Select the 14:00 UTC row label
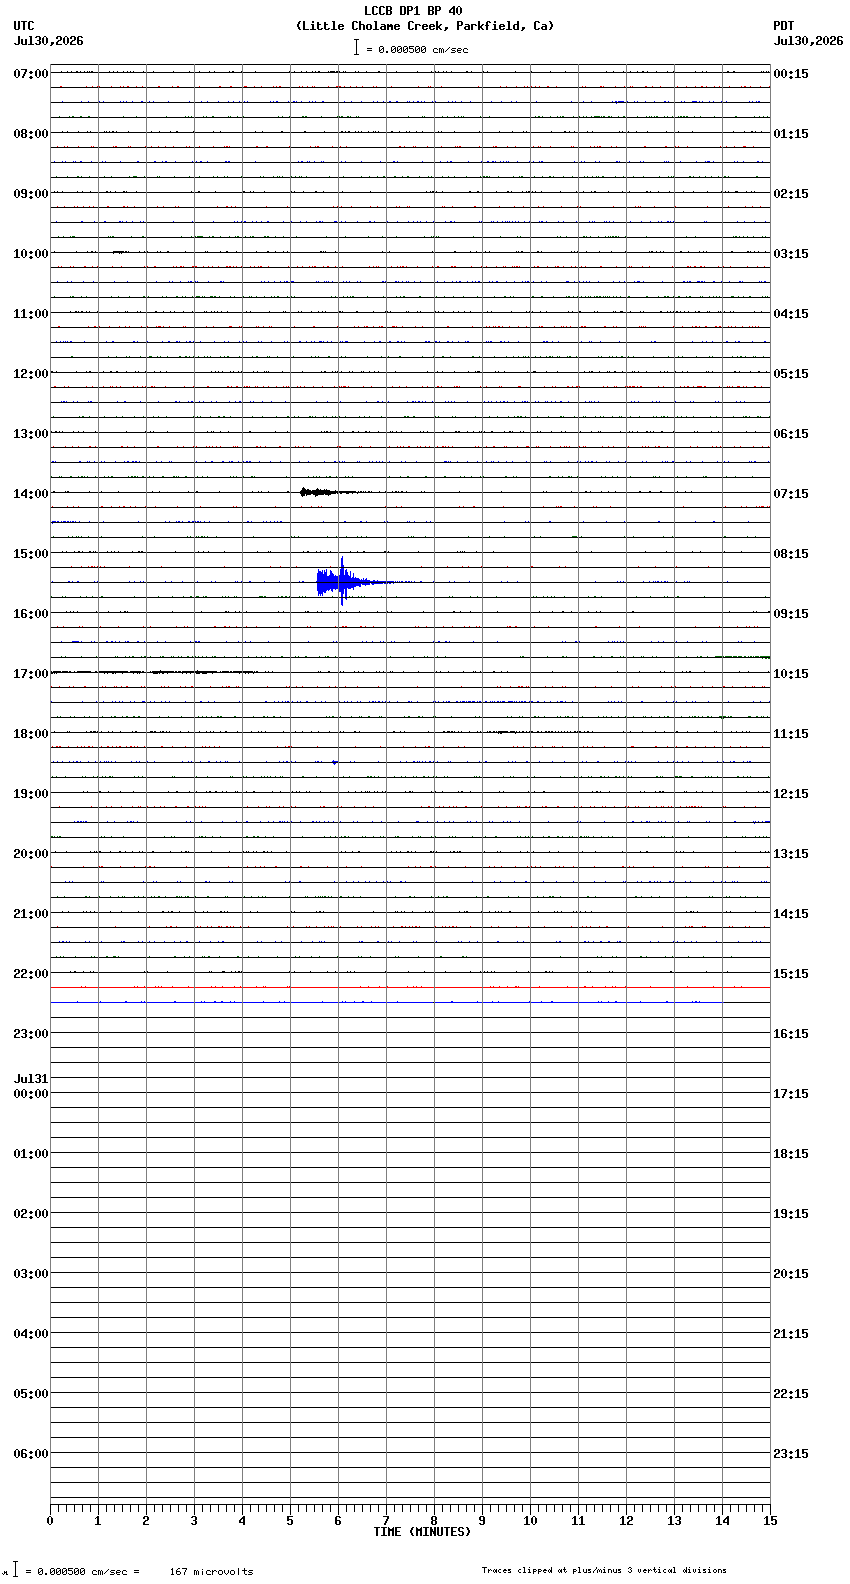Image resolution: width=850 pixels, height=1584 pixels. pos(31,494)
